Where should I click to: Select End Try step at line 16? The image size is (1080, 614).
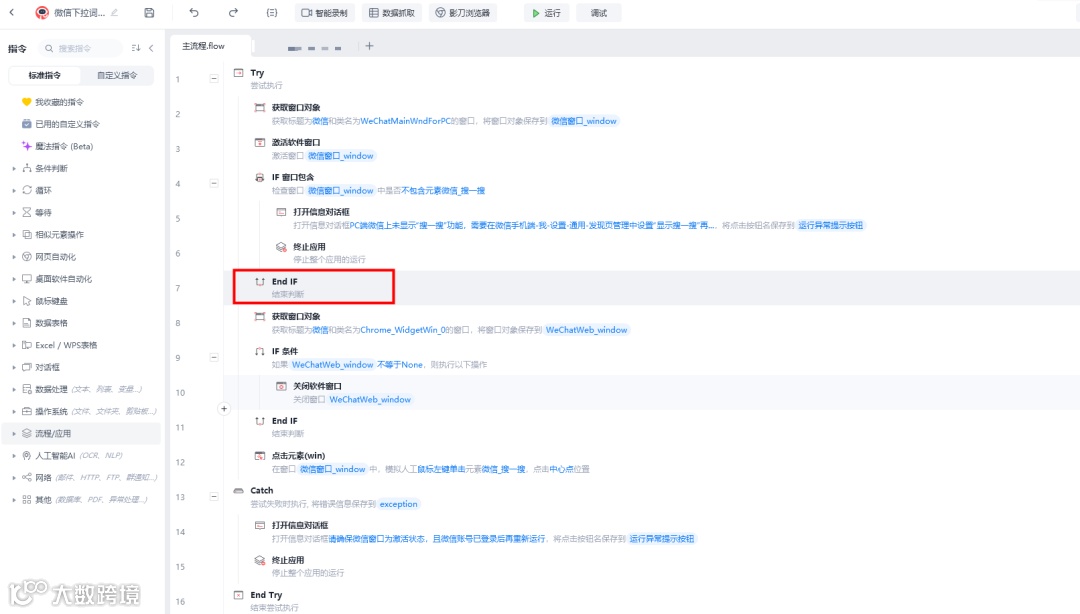coord(266,600)
